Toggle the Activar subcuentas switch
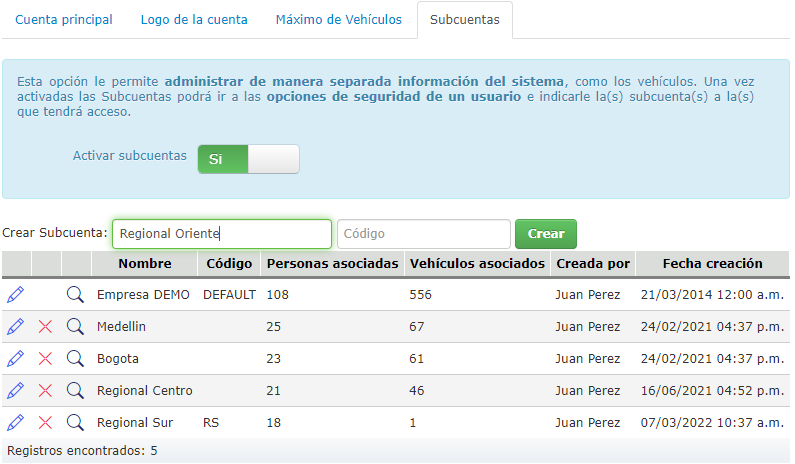 coord(248,159)
